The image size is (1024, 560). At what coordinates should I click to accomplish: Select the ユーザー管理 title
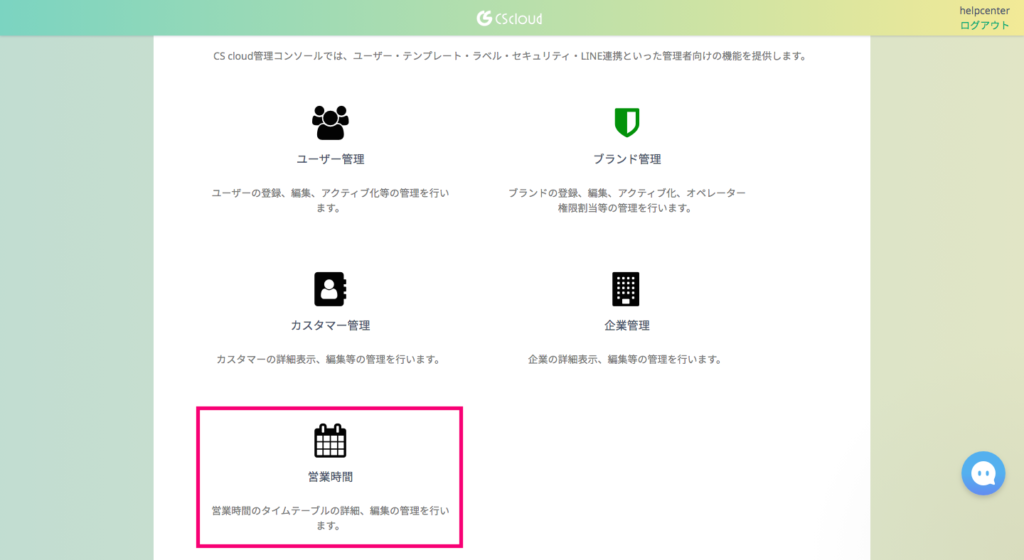tap(330, 159)
